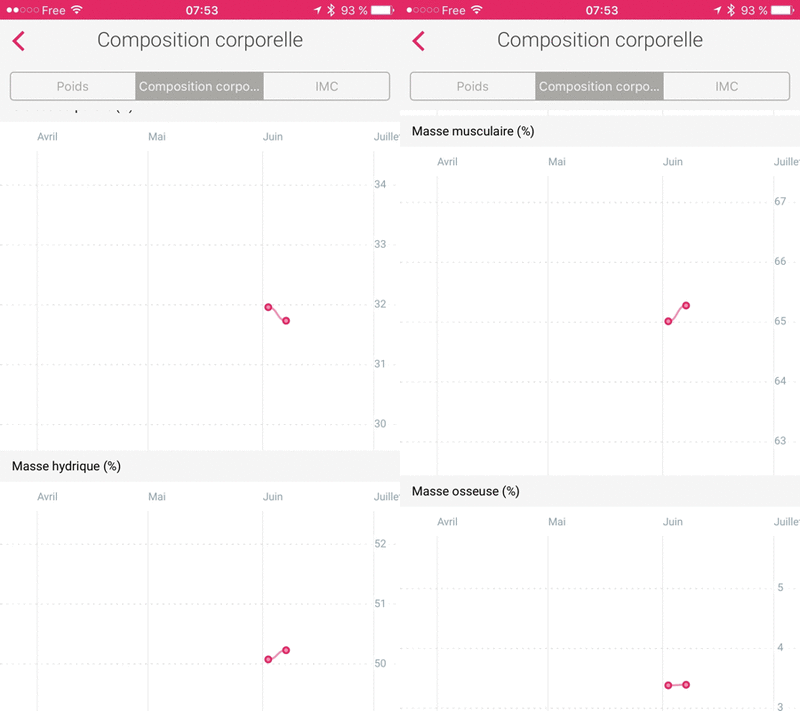Tap the second data point on the 30-34 chart

click(286, 321)
